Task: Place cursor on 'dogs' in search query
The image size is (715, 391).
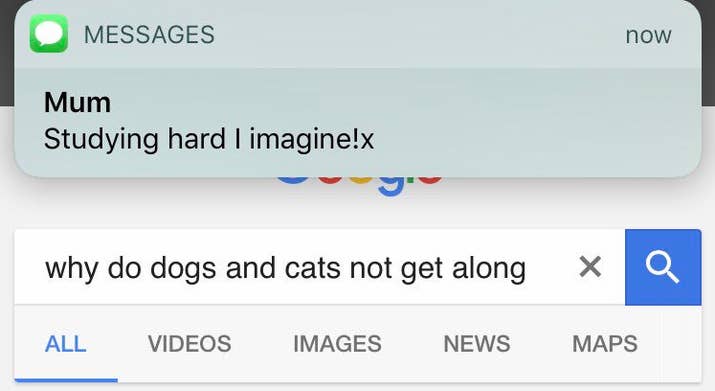Action: pyautogui.click(x=183, y=268)
